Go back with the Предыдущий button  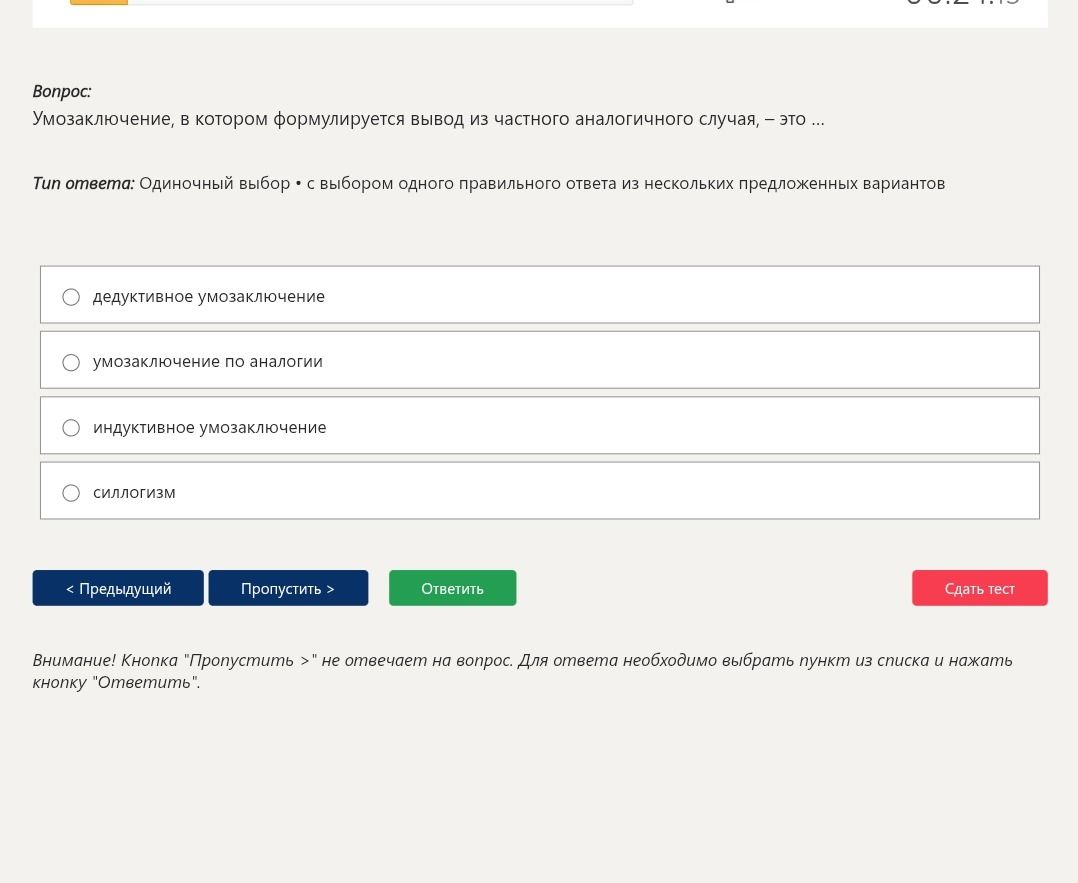(x=118, y=588)
